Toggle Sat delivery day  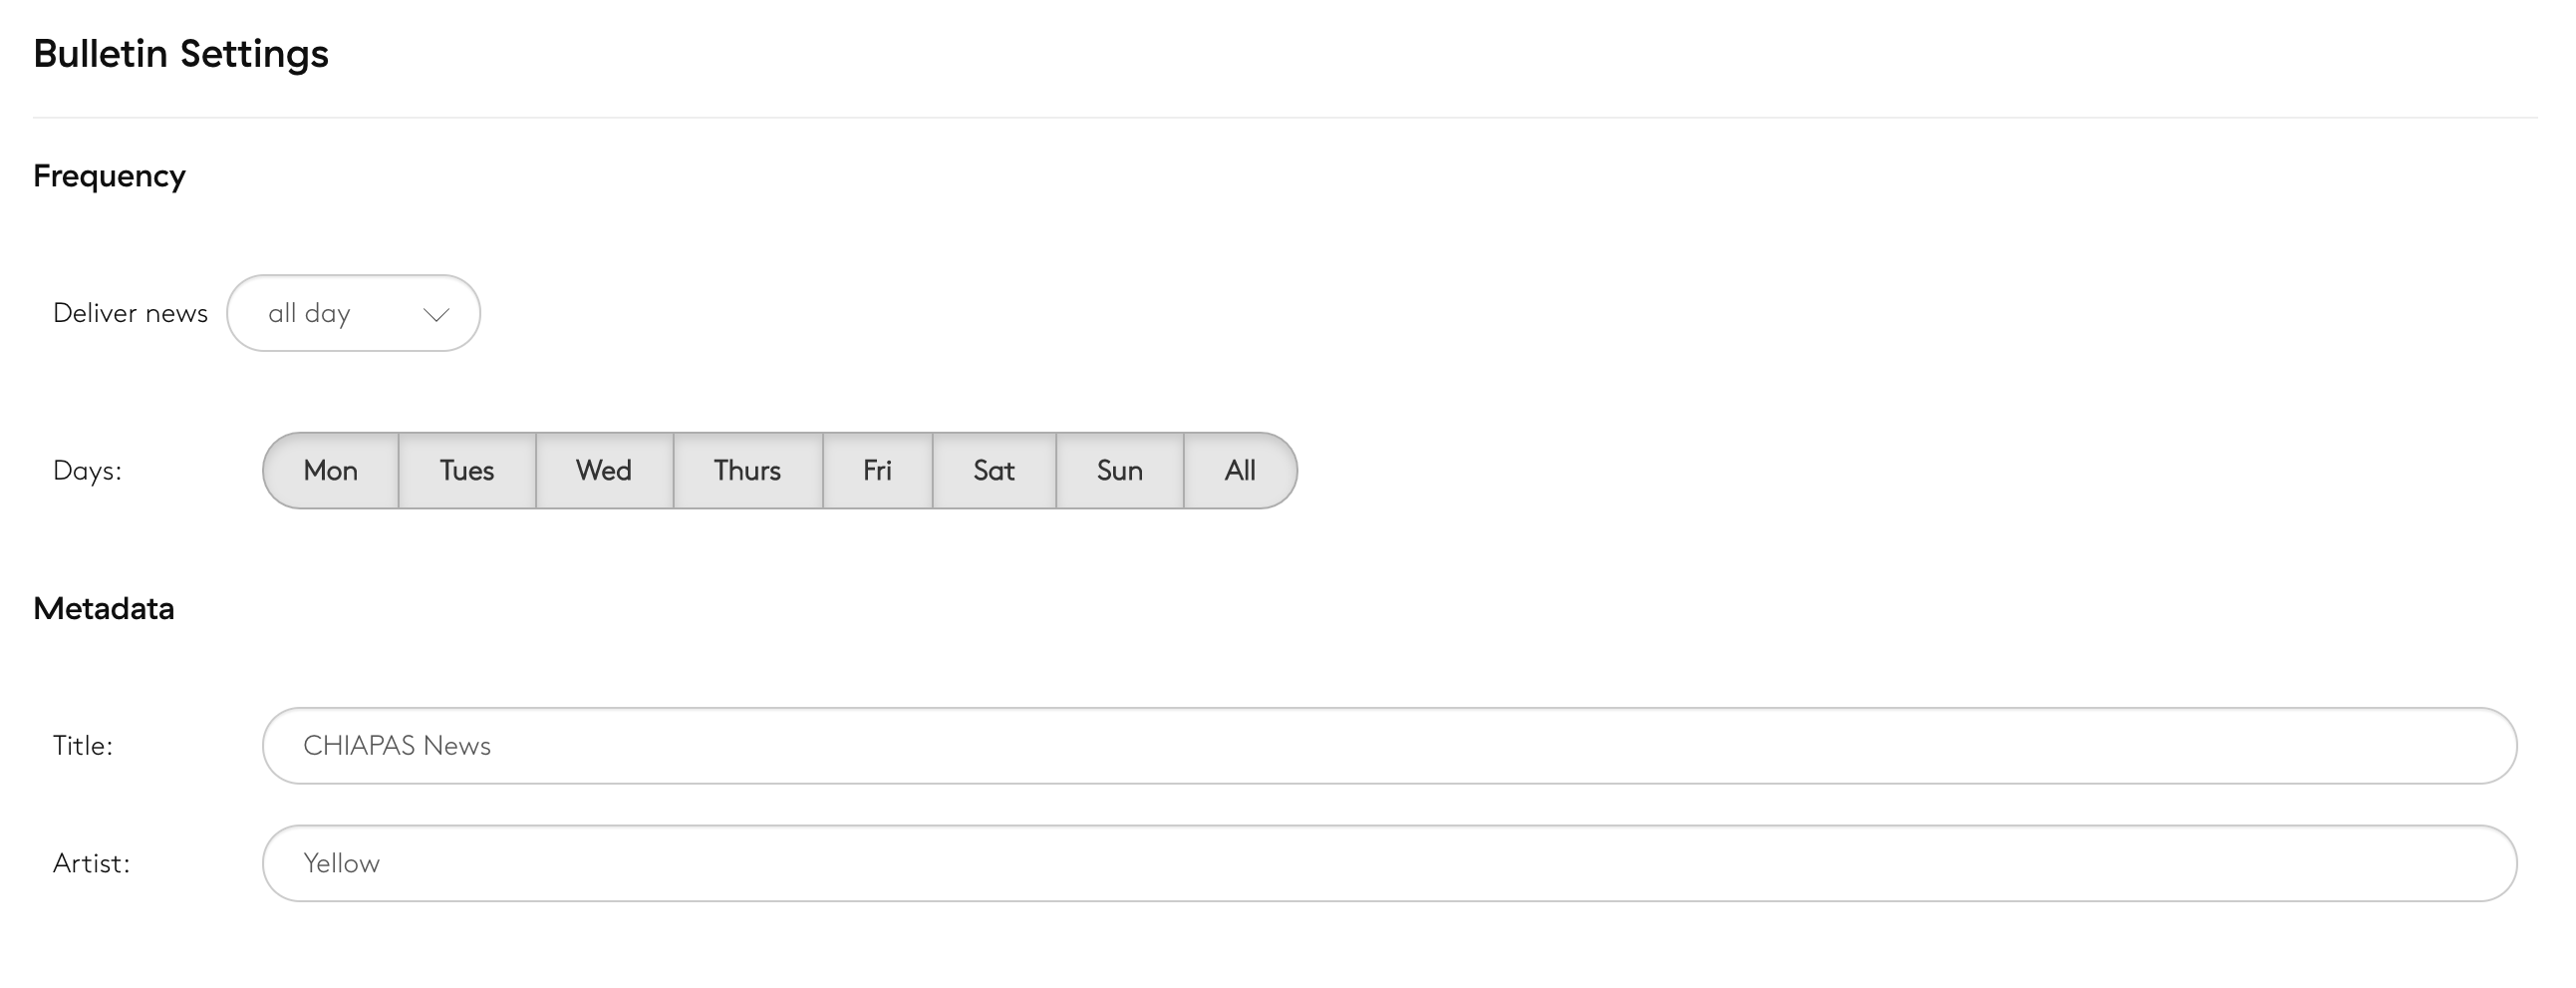point(994,470)
